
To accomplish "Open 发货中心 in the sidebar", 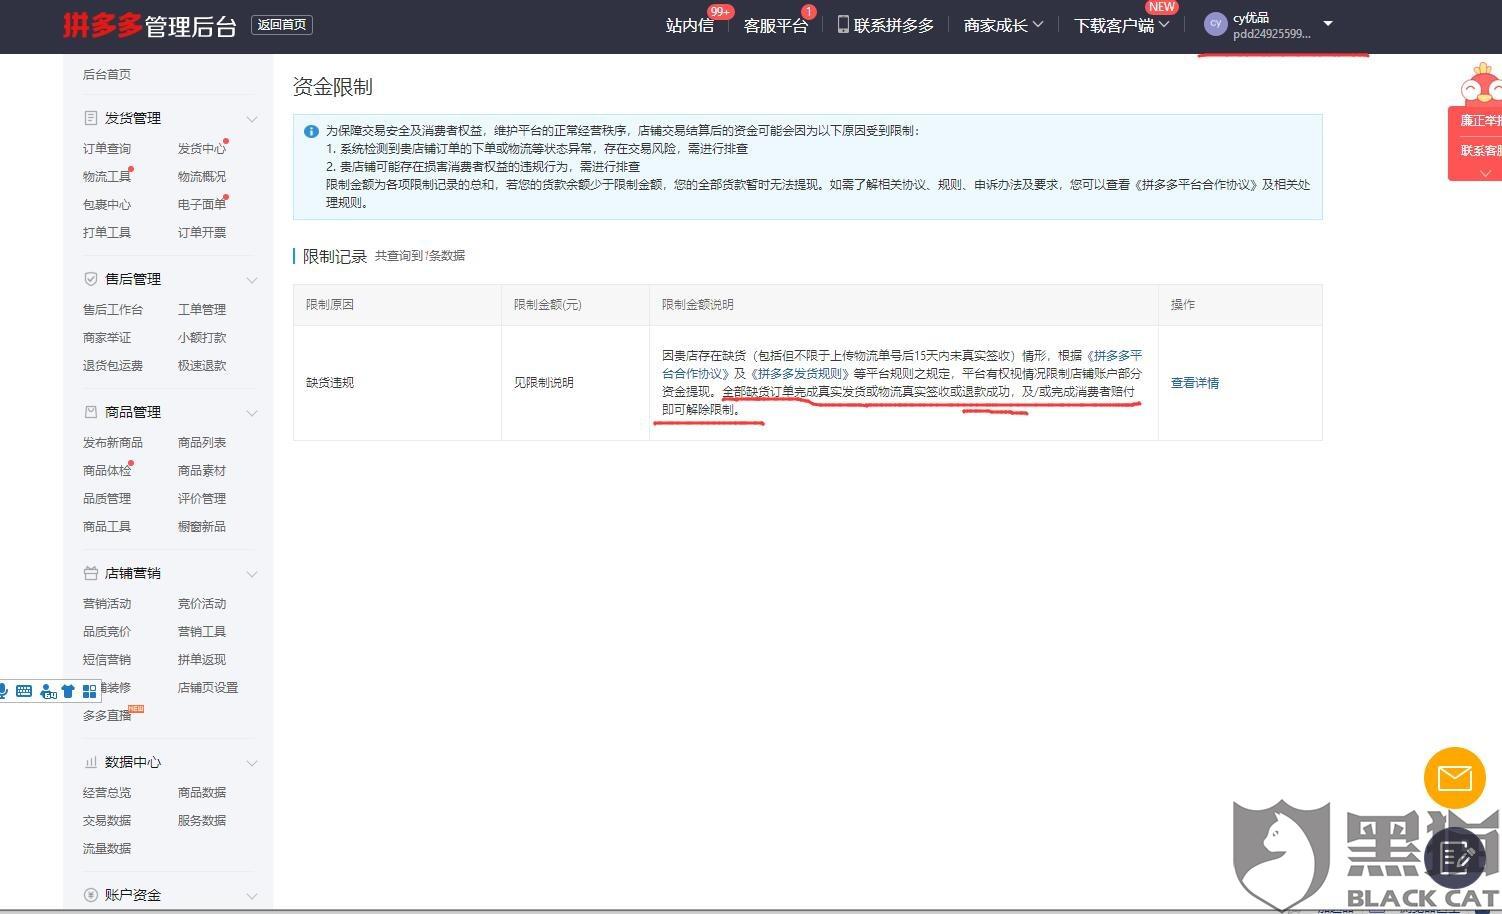I will pyautogui.click(x=202, y=148).
